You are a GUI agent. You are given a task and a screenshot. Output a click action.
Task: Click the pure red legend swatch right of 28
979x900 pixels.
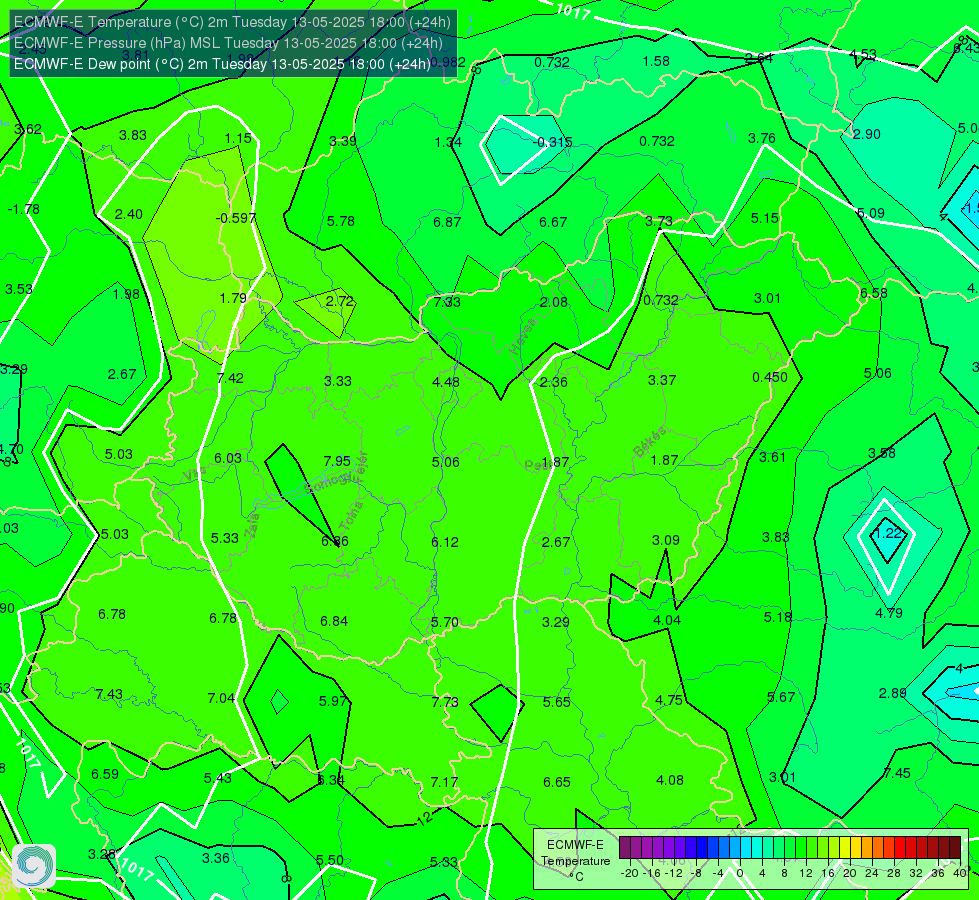(x=900, y=848)
